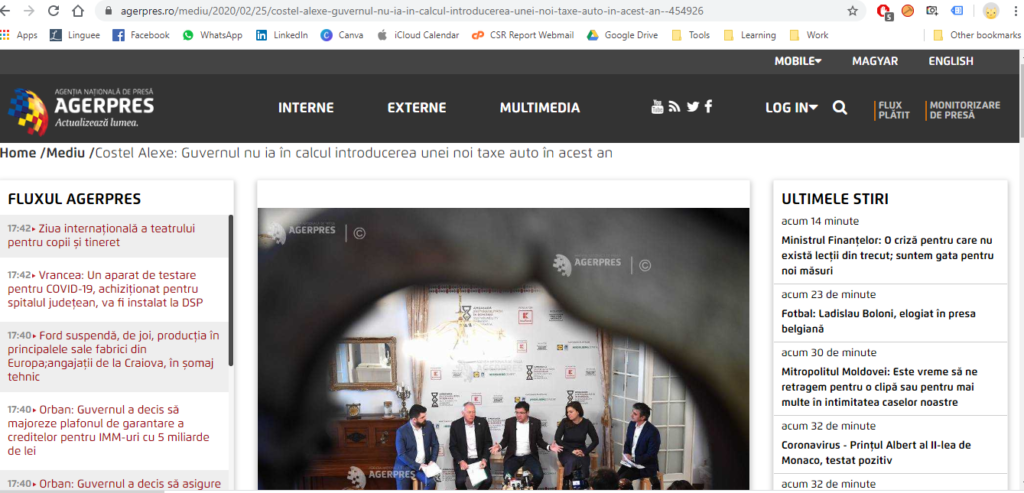Open Vrancea COVID-19 testing device news

pyautogui.click(x=105, y=289)
